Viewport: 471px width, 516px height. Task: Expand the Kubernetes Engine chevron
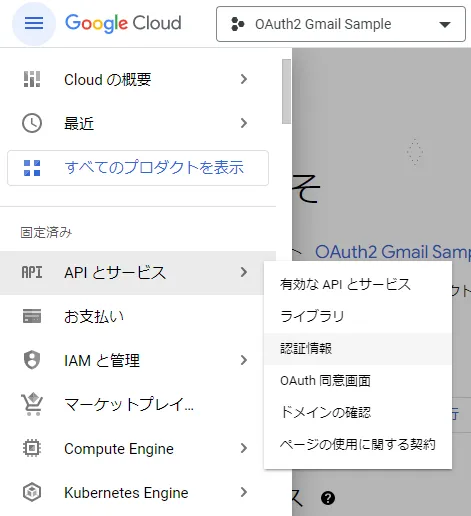pos(244,492)
